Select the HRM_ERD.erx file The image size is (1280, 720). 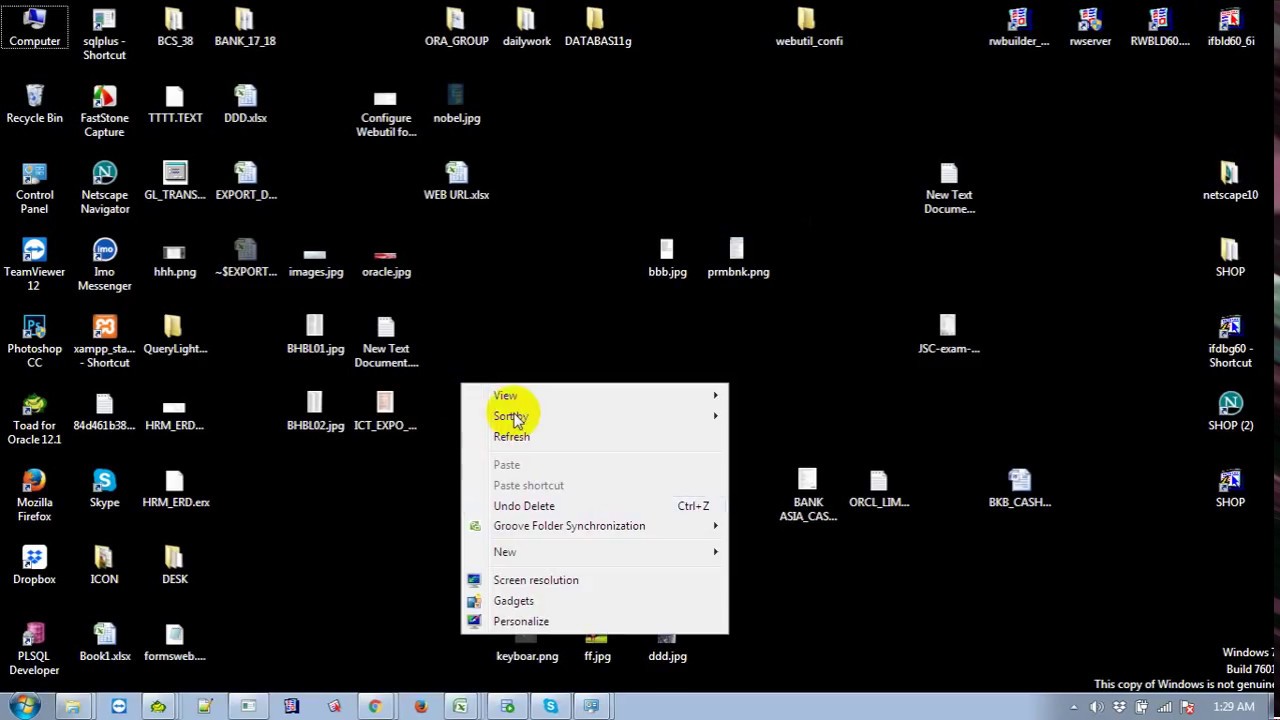[175, 490]
